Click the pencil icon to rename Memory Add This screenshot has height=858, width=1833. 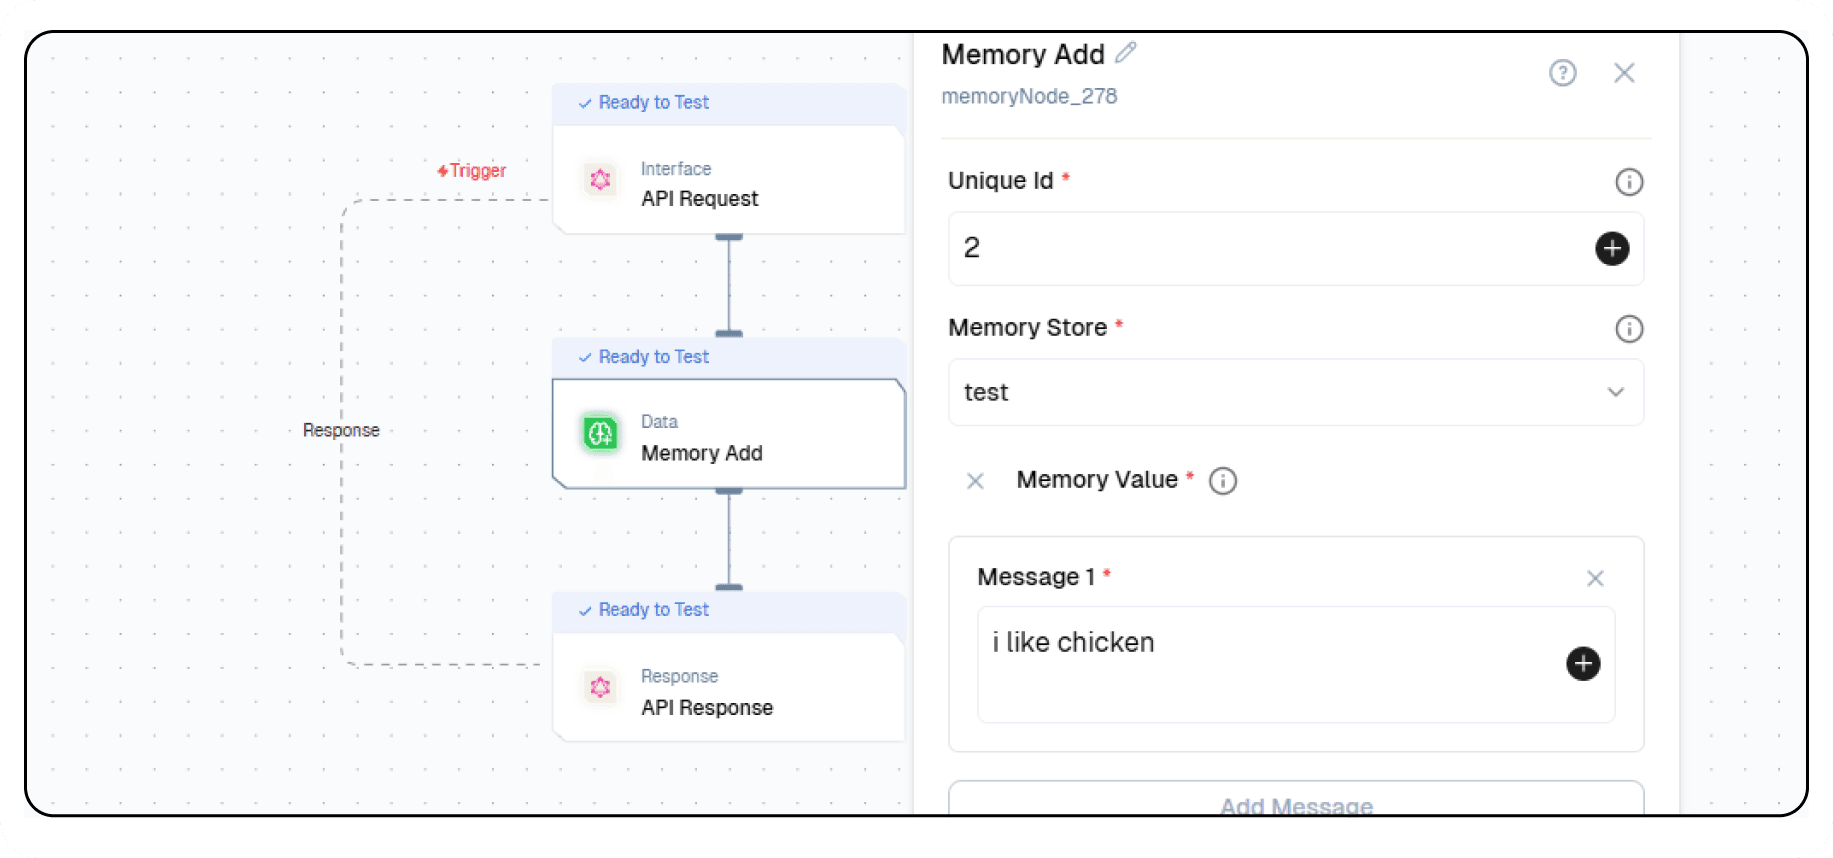click(x=1126, y=52)
